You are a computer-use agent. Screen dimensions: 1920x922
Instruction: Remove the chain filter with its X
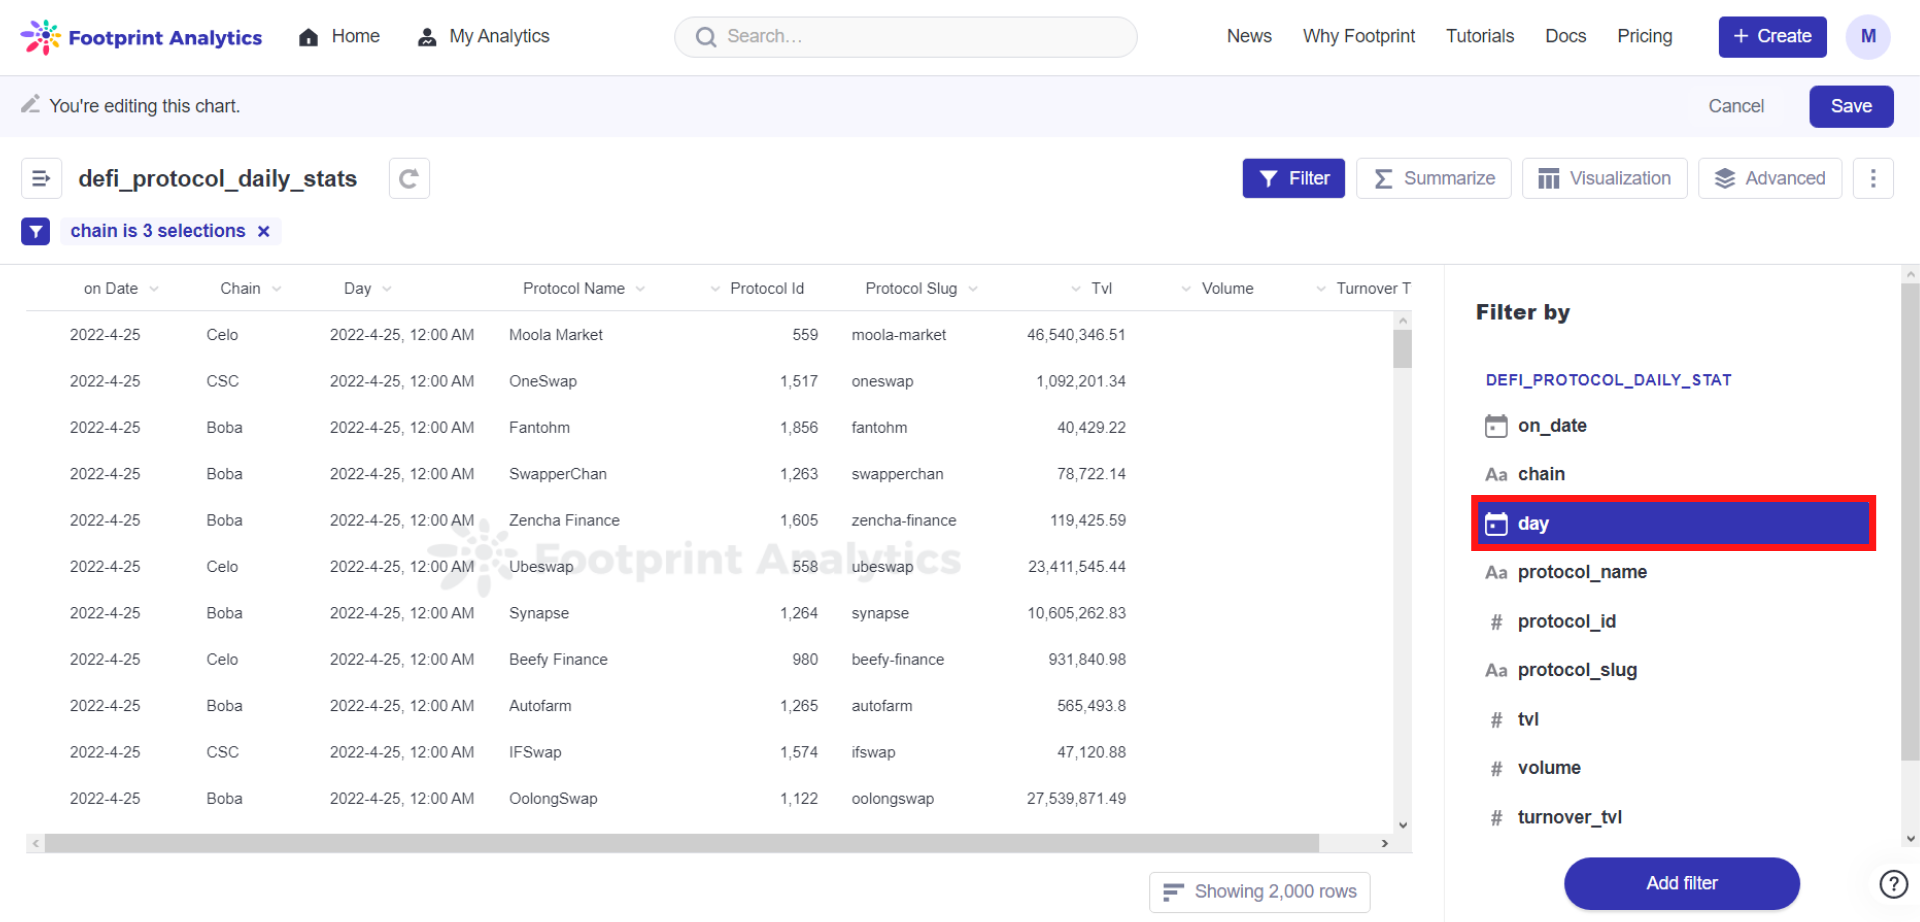point(264,231)
